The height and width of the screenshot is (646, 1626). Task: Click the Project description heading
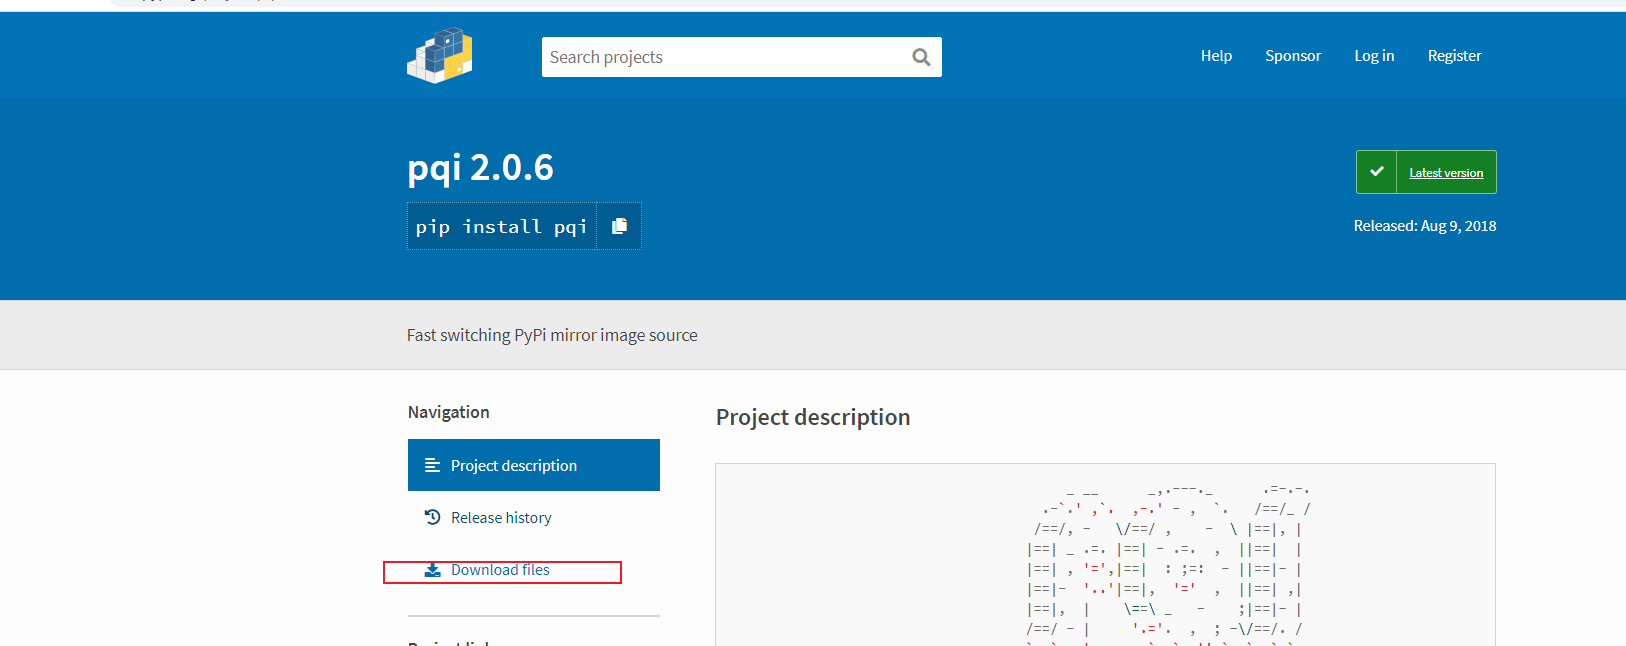pos(813,417)
